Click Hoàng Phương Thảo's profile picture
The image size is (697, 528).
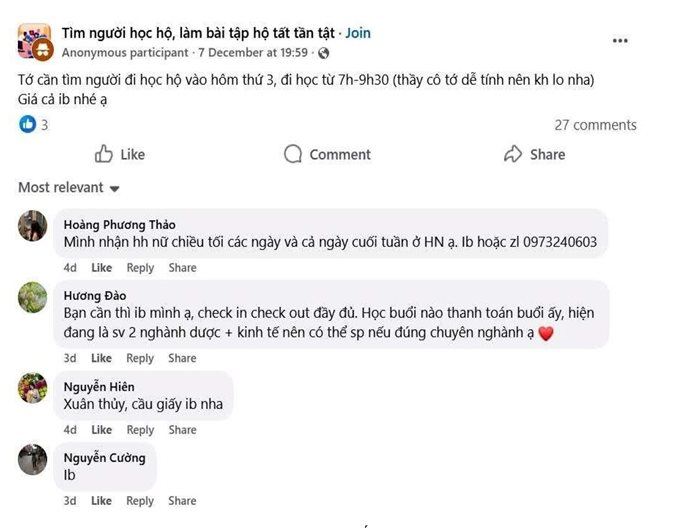click(x=33, y=226)
